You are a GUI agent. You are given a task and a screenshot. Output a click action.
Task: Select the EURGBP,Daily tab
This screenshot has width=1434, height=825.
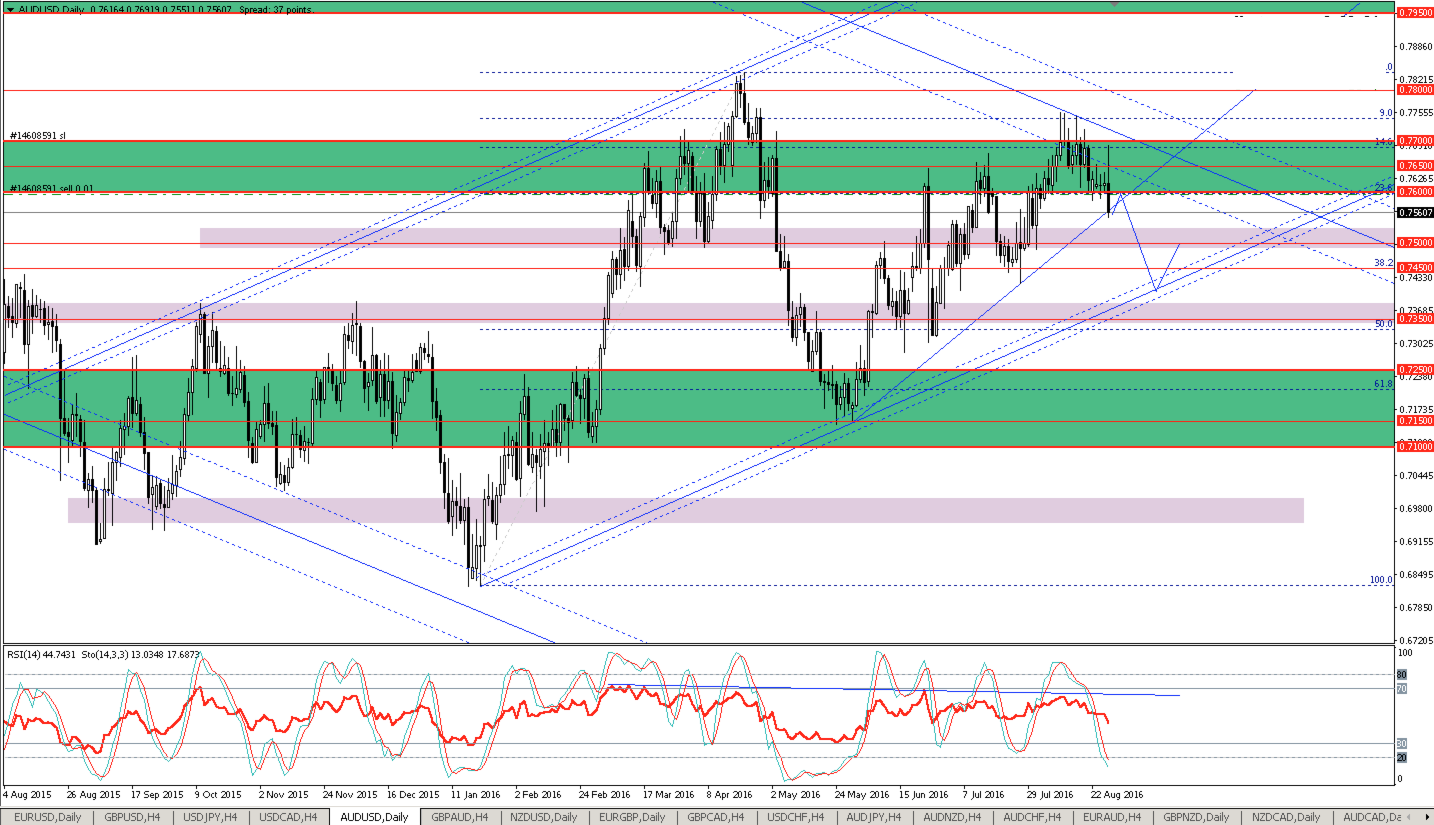tap(630, 817)
